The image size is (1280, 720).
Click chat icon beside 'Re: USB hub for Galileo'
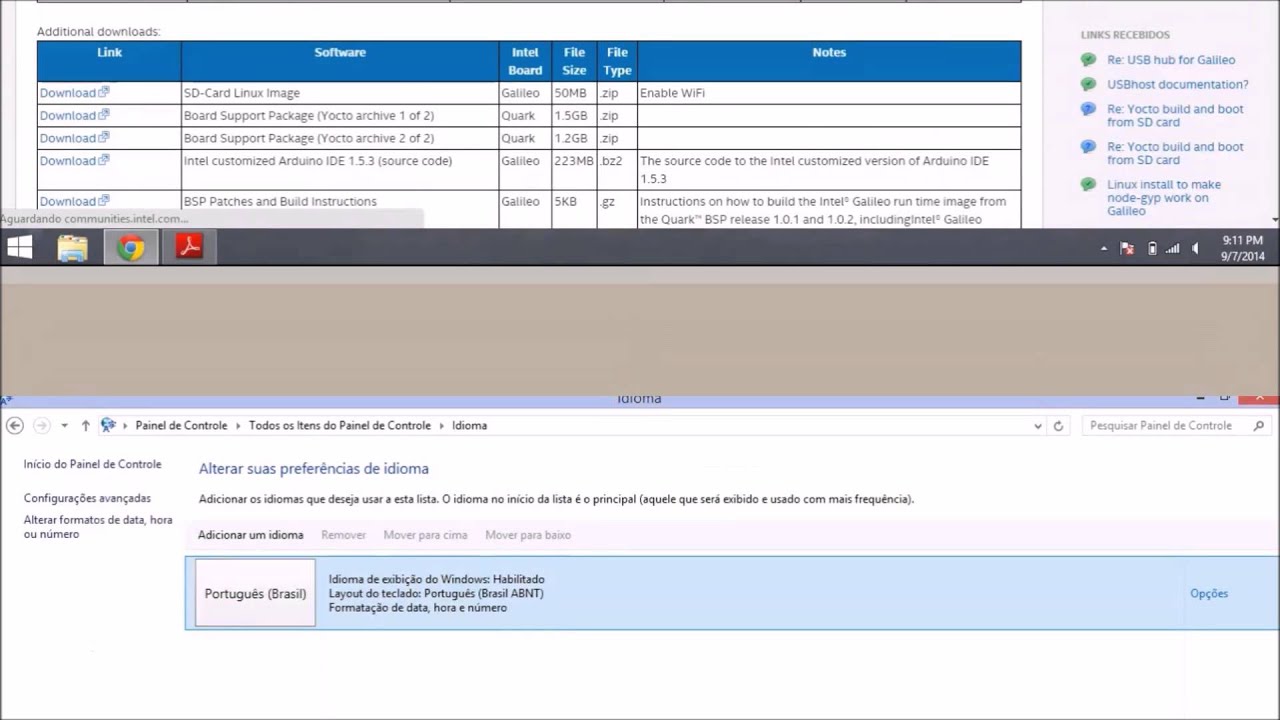pyautogui.click(x=1088, y=60)
